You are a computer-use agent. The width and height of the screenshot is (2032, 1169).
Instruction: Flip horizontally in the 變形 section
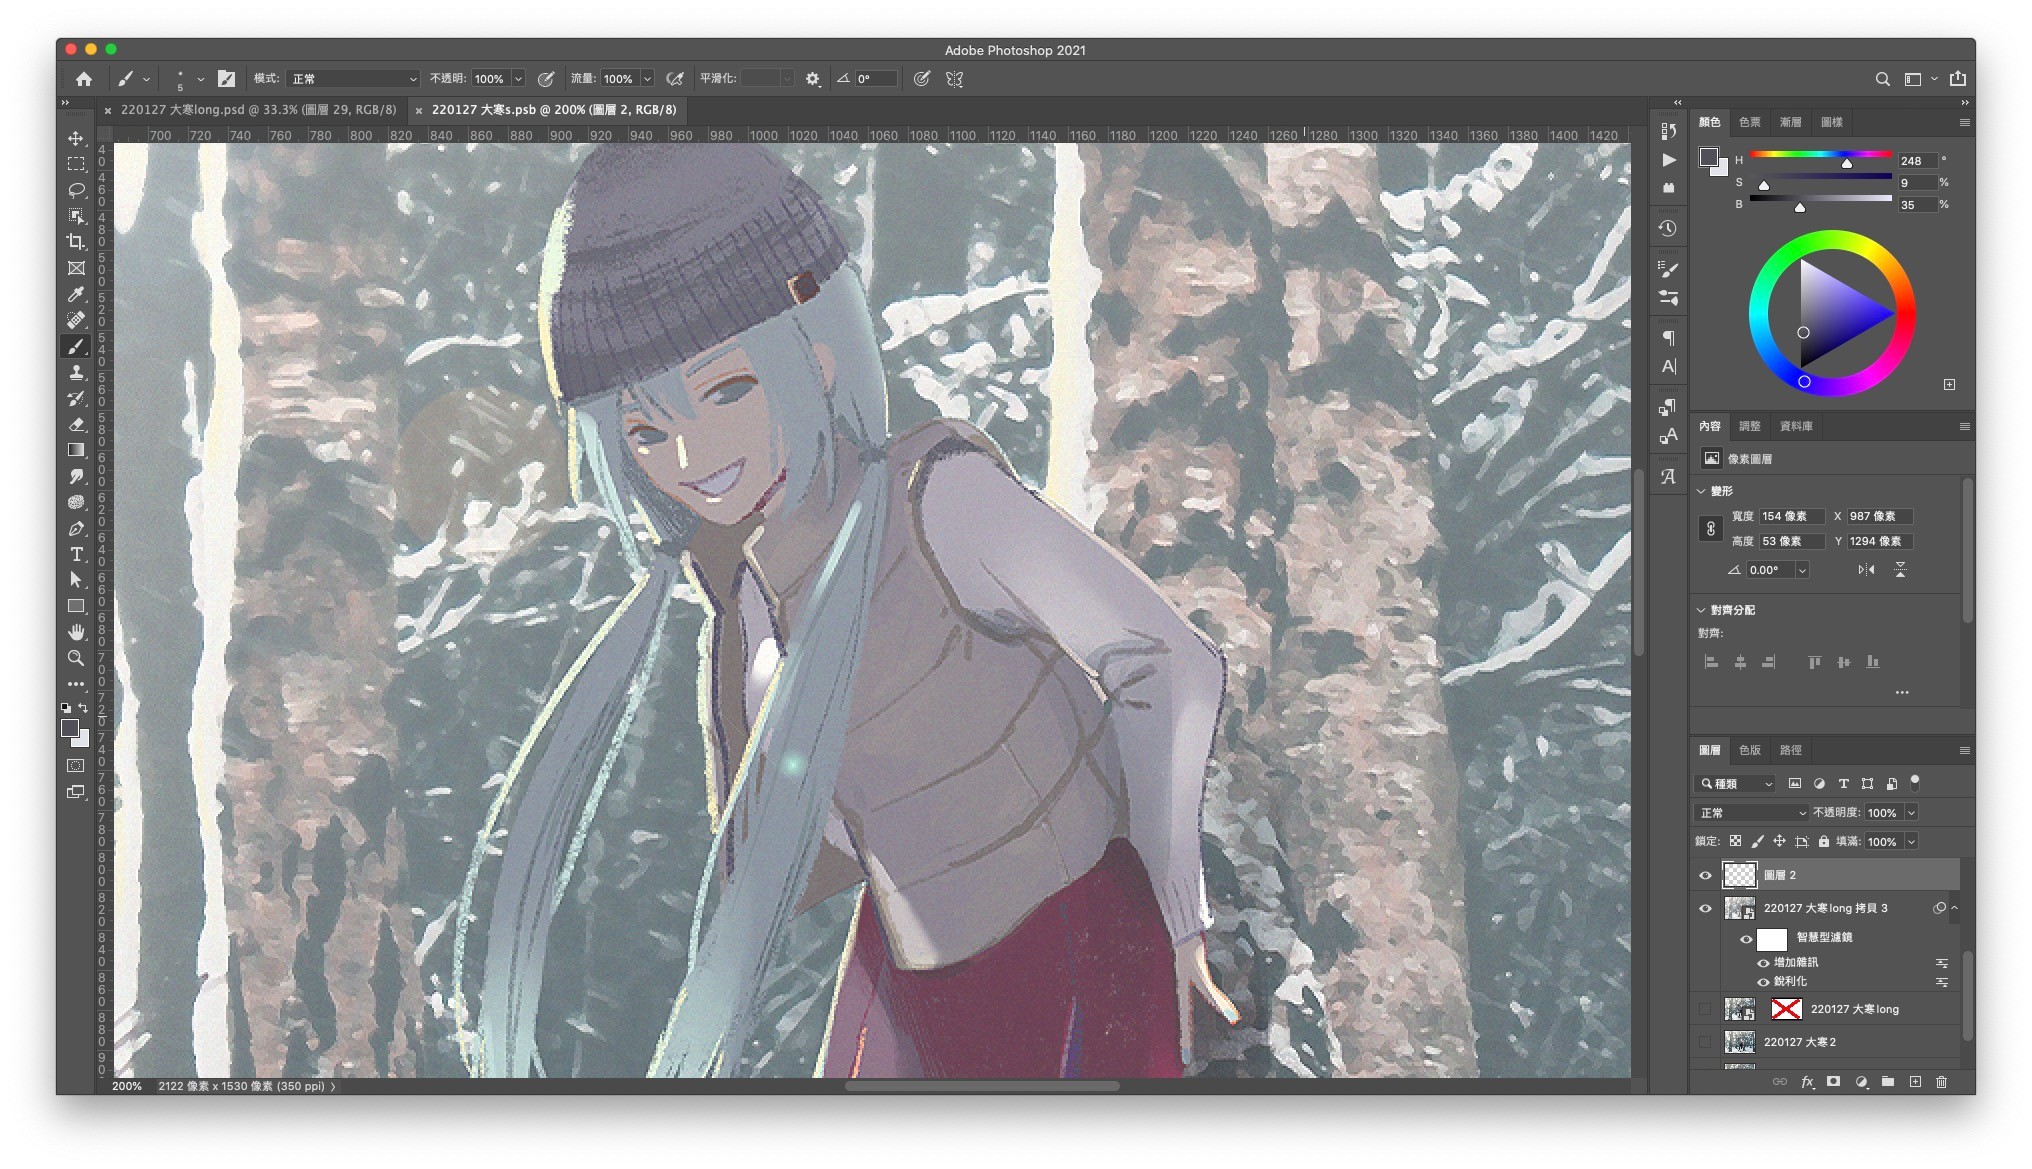(x=1866, y=570)
